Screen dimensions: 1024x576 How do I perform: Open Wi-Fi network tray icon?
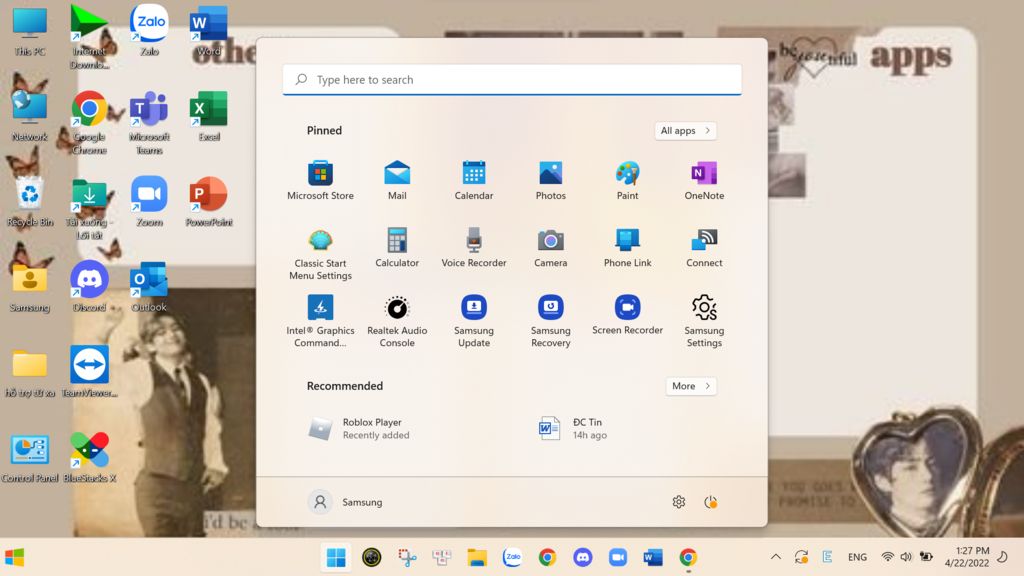tap(887, 557)
